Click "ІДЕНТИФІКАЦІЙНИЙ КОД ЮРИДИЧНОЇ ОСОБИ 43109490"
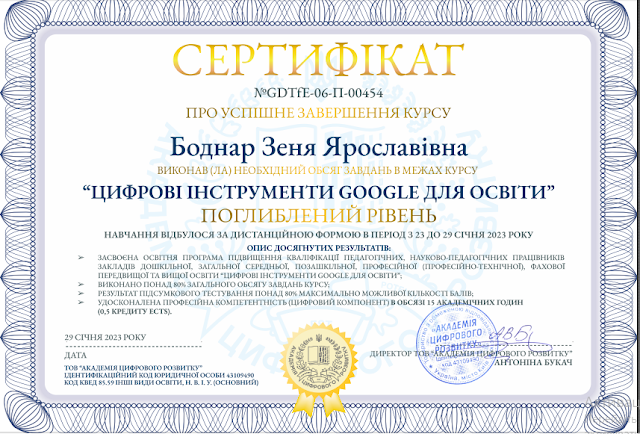 pyautogui.click(x=160, y=374)
